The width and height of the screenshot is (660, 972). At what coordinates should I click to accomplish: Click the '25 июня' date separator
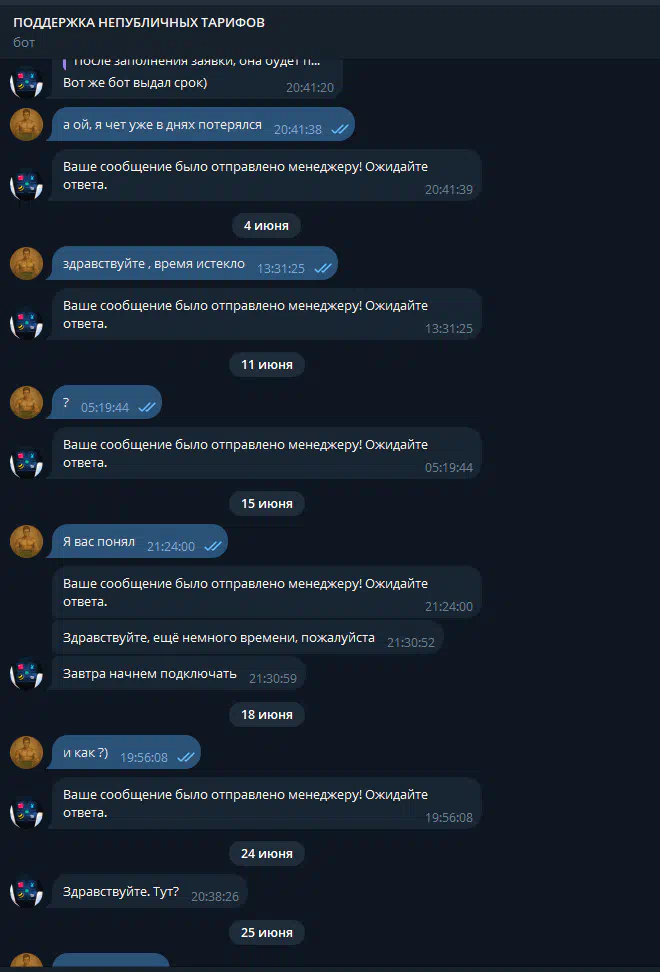click(266, 933)
